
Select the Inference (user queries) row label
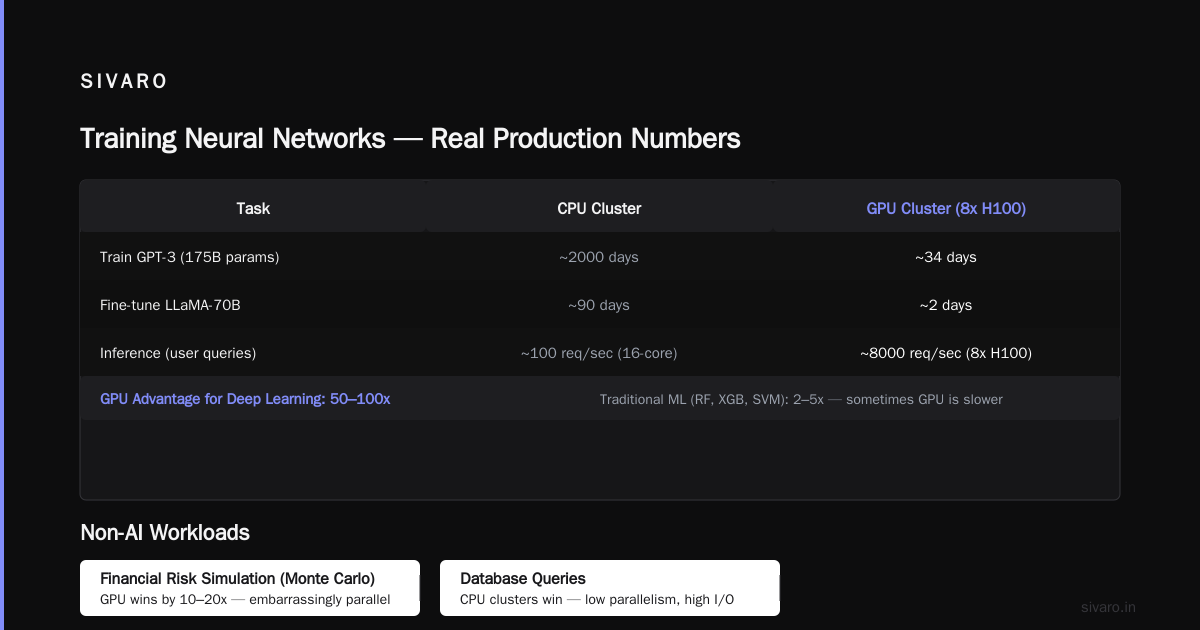(x=178, y=353)
